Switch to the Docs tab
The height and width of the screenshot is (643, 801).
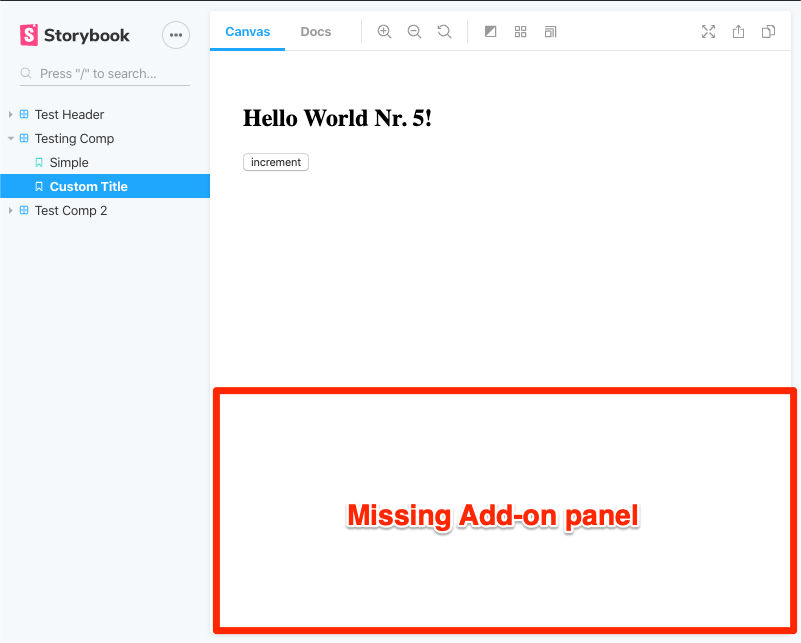315,31
